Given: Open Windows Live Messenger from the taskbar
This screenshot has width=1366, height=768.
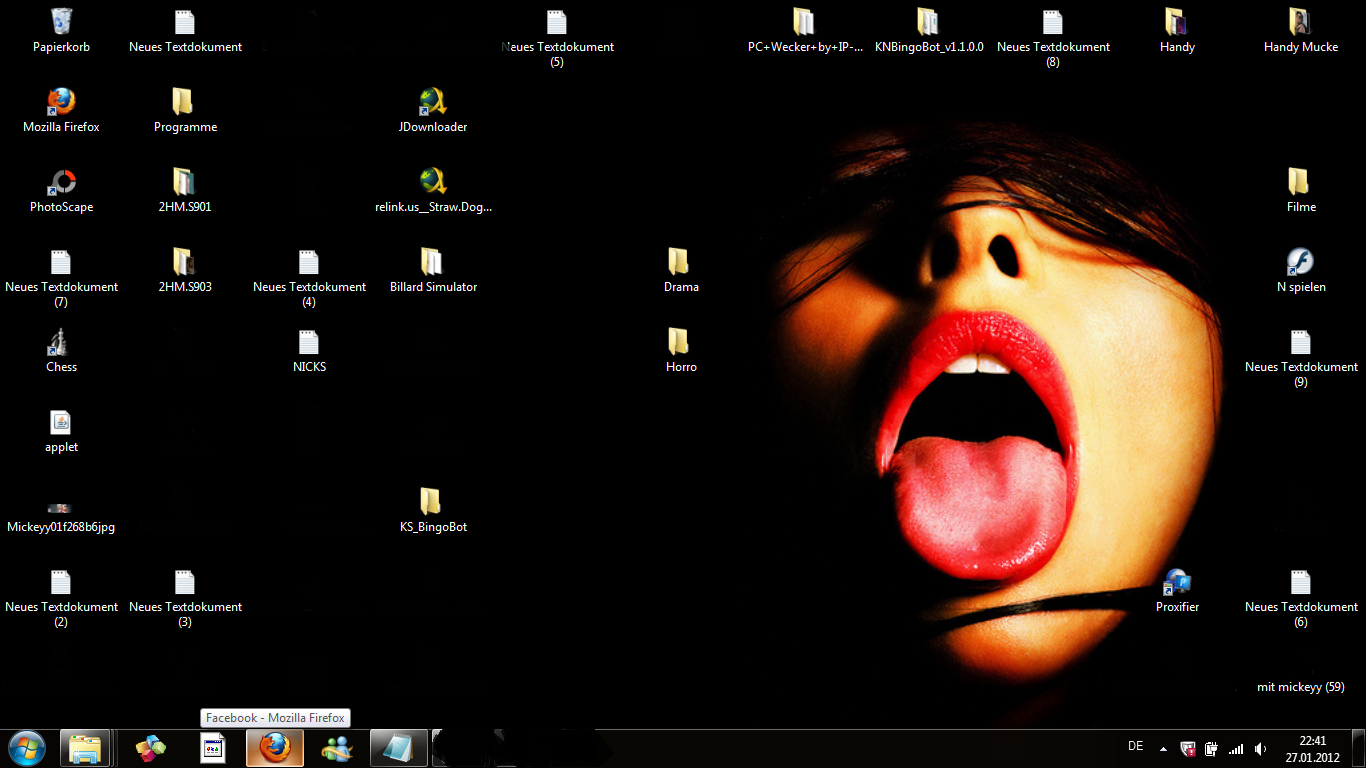Looking at the screenshot, I should point(336,747).
